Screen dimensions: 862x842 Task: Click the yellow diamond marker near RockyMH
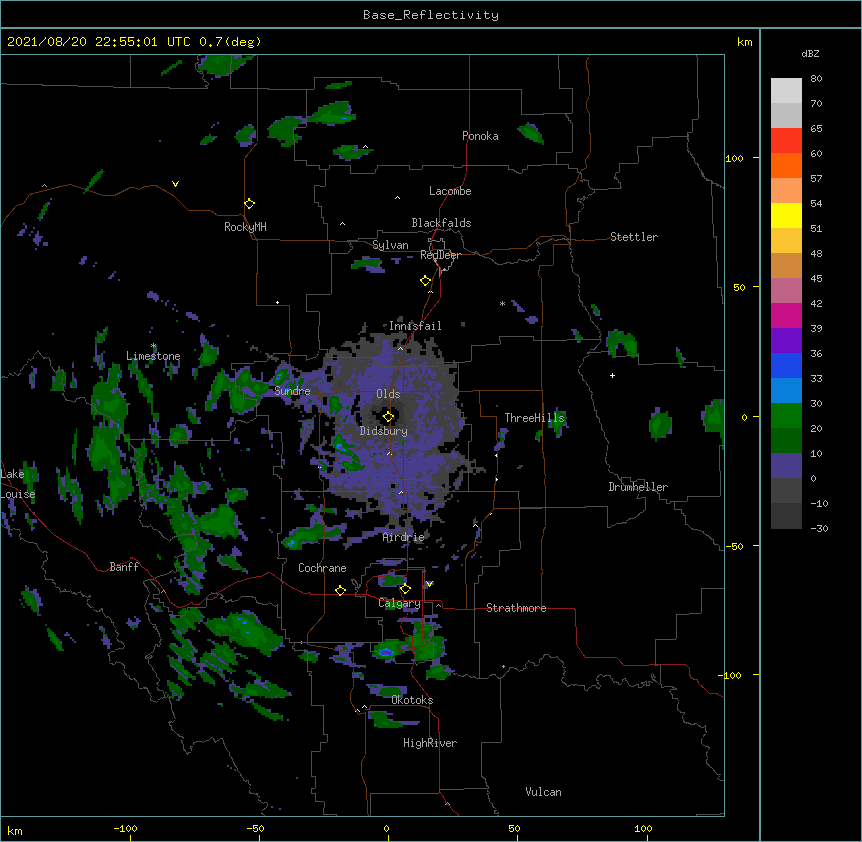coord(250,204)
